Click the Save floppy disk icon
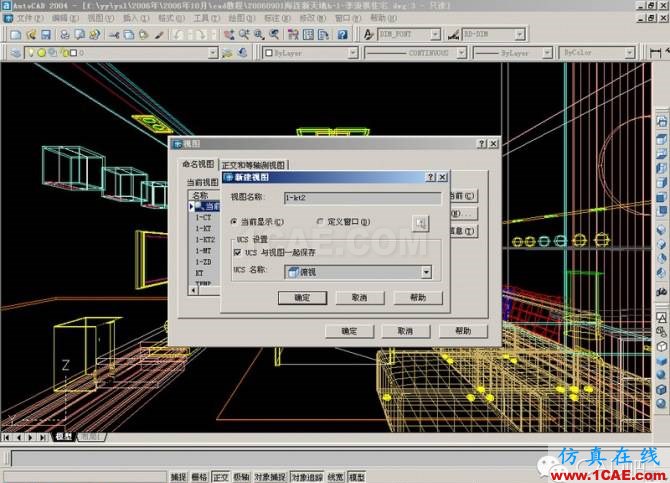Viewport: 670px width, 483px height. coord(46,35)
